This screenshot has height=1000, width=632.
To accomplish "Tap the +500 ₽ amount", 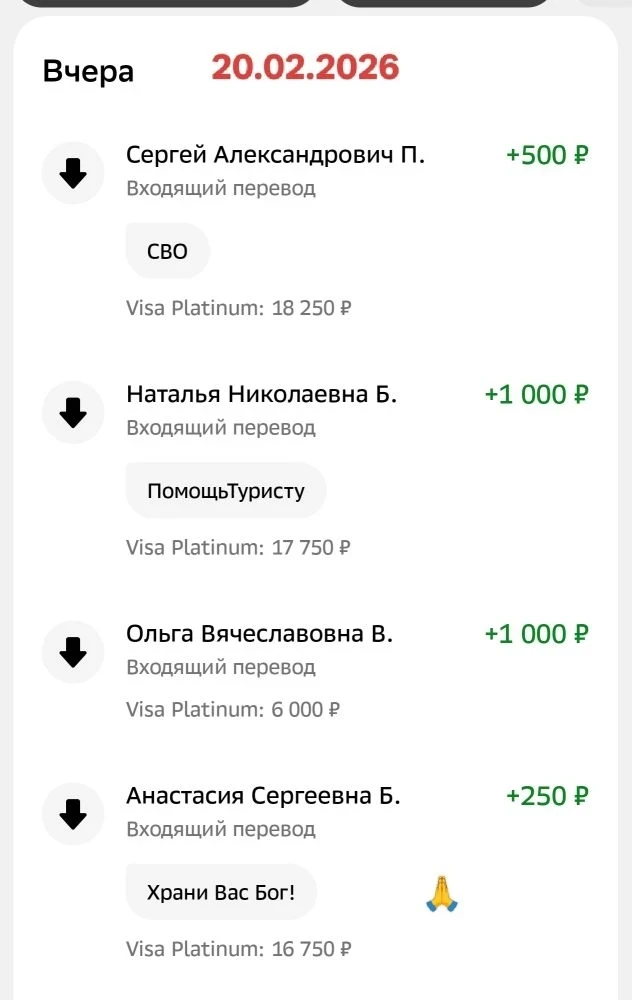I will click(547, 155).
